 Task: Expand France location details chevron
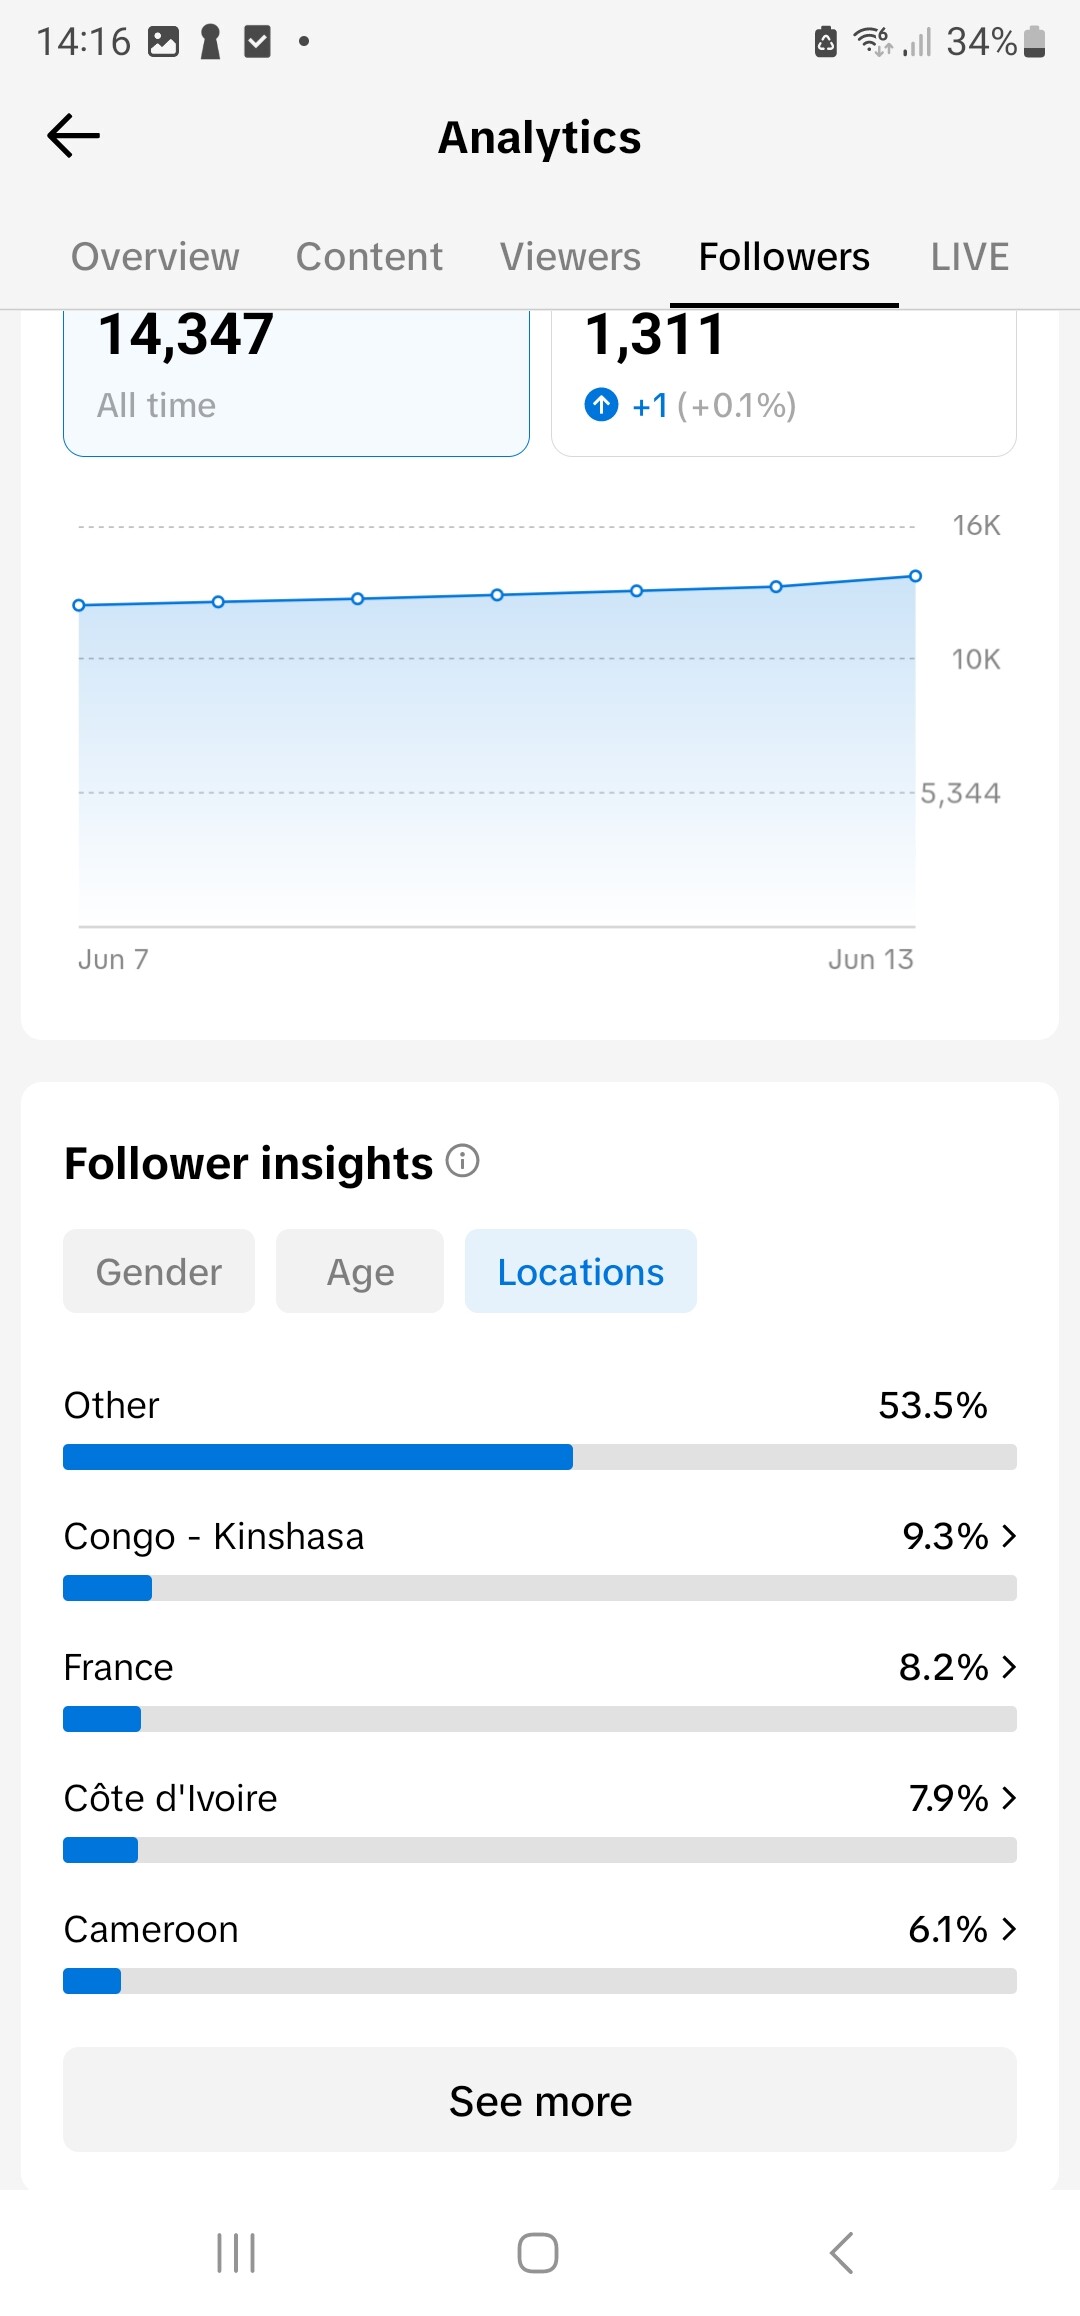pyautogui.click(x=1009, y=1667)
